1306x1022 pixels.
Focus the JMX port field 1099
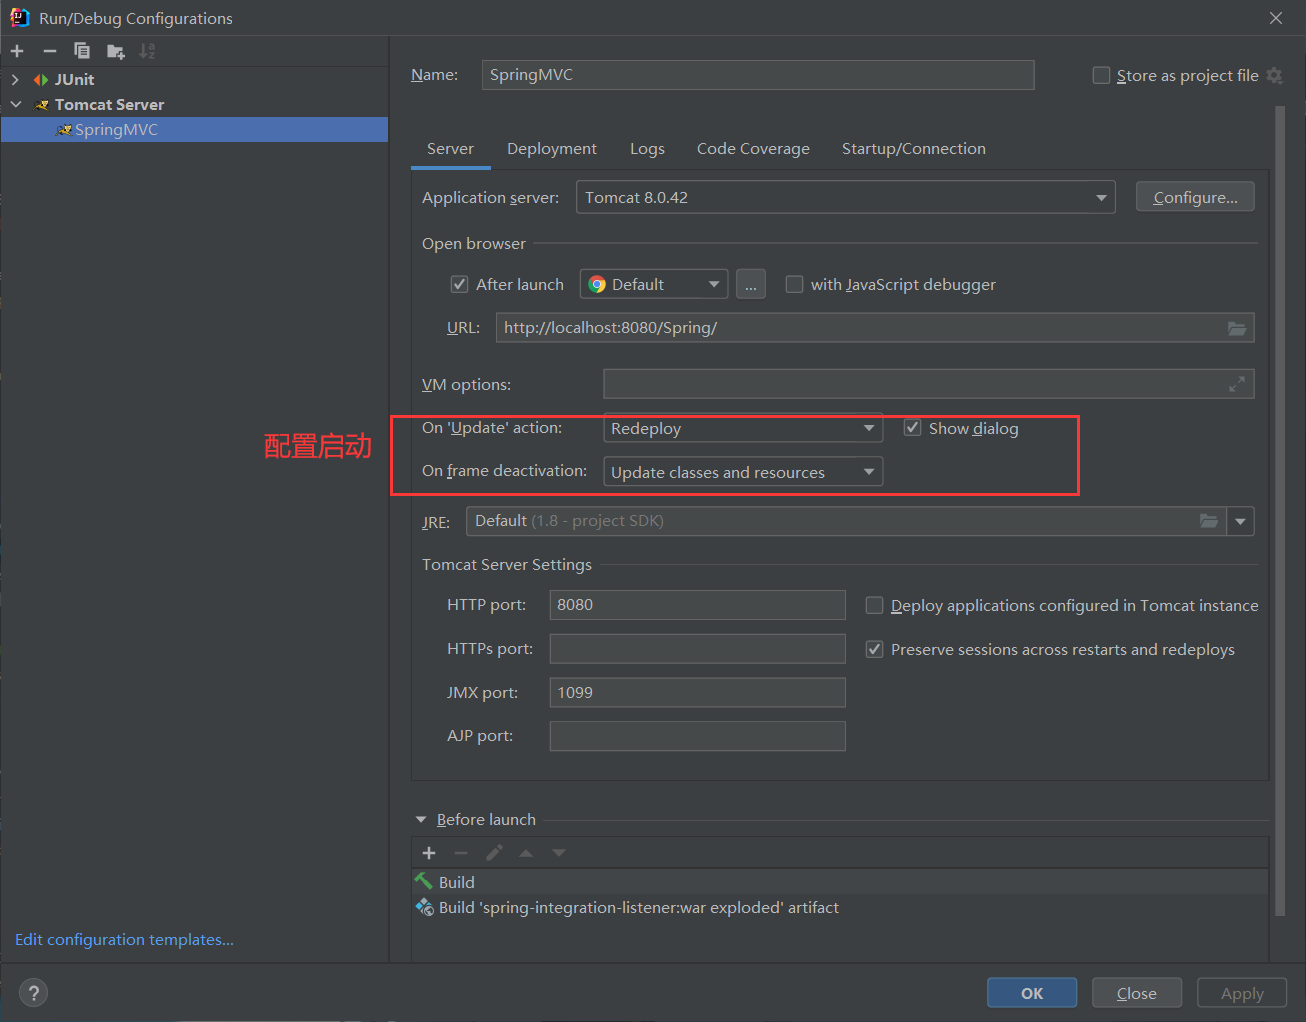click(698, 692)
